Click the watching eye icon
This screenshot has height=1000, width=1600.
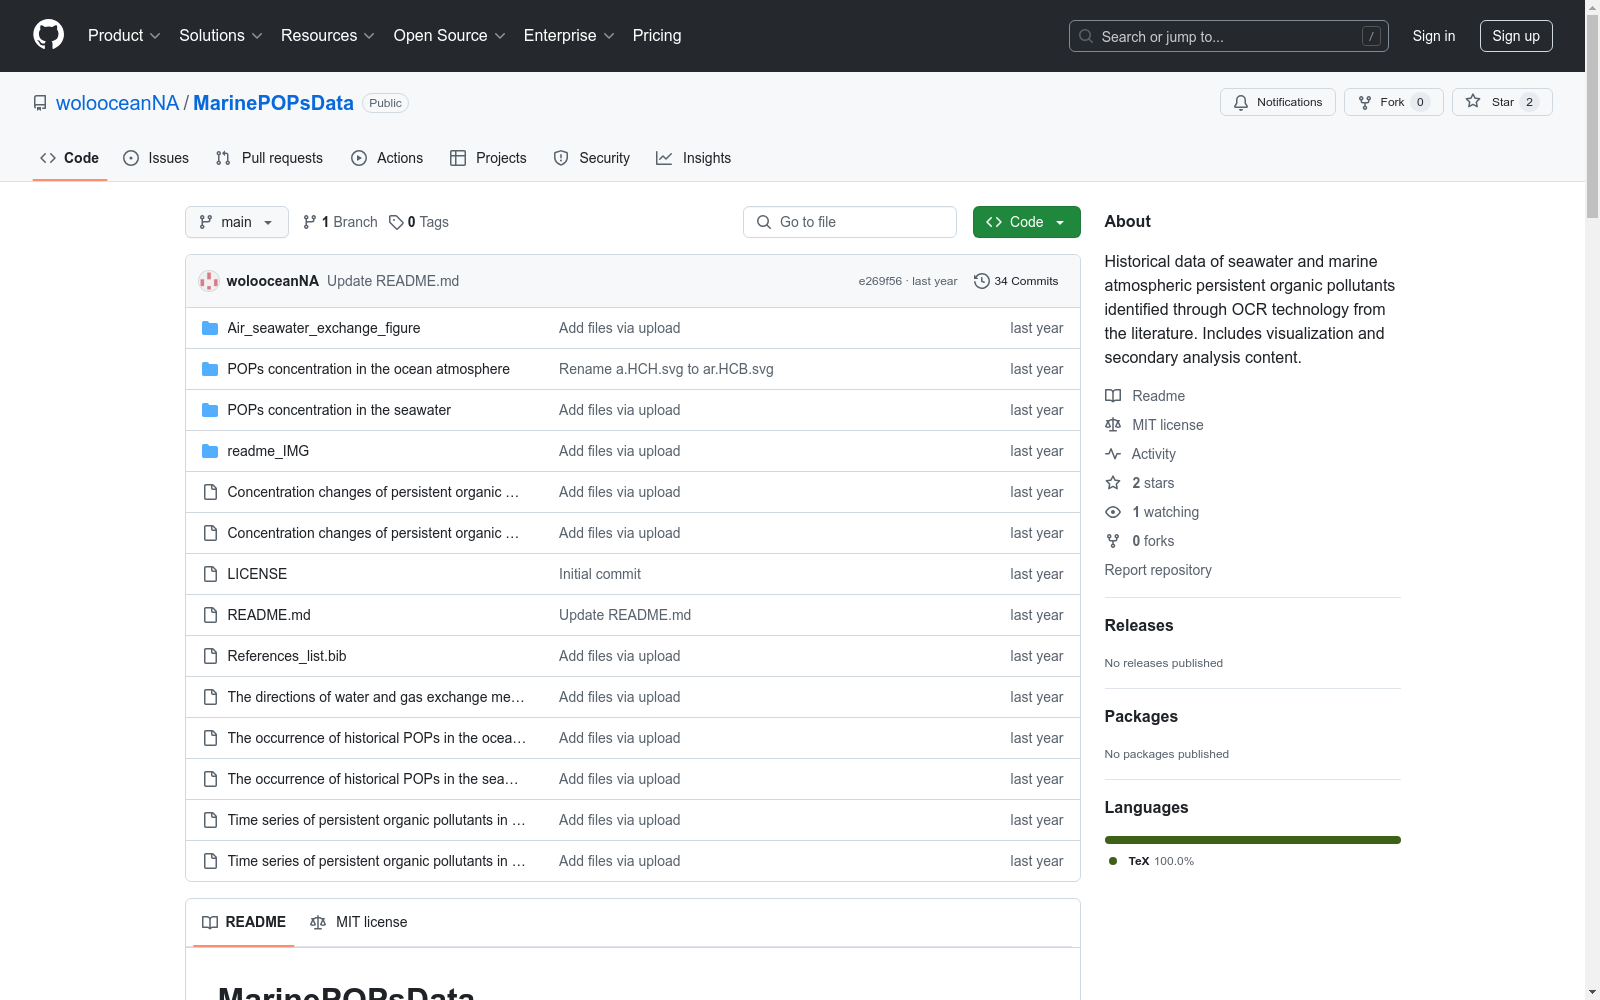tap(1113, 512)
